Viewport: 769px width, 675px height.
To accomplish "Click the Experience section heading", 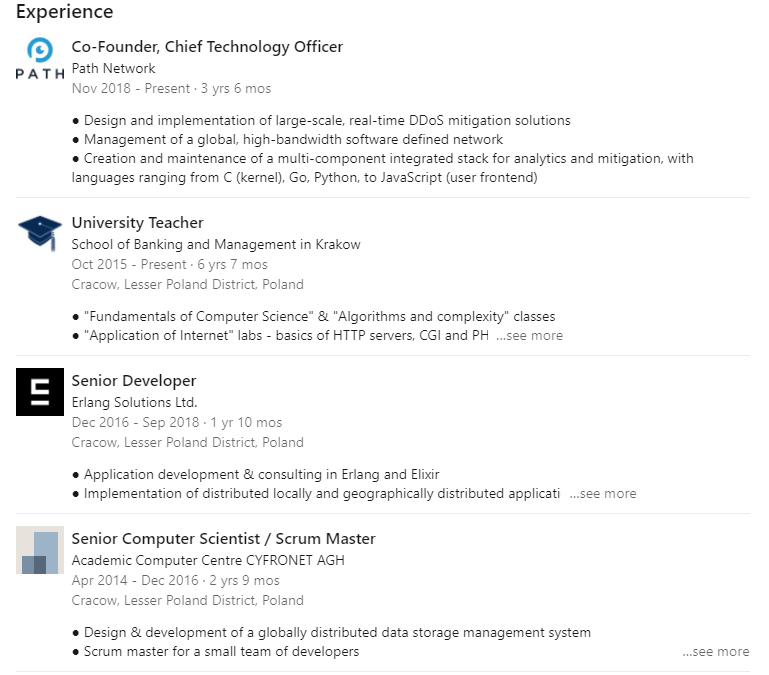I will click(x=64, y=12).
